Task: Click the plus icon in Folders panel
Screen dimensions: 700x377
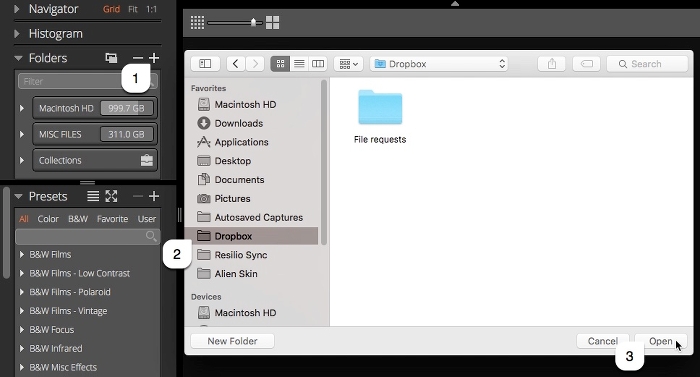Action: pyautogui.click(x=154, y=58)
